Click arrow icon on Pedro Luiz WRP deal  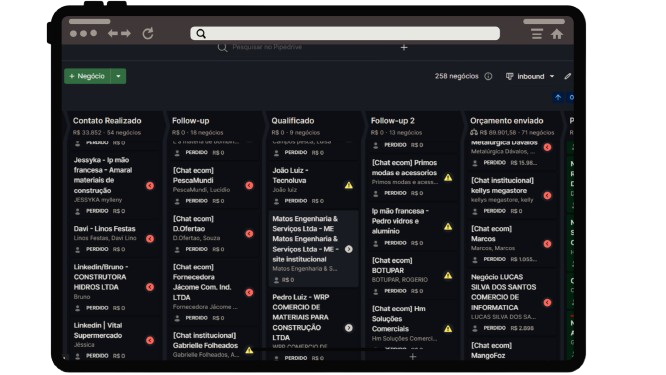(x=349, y=328)
